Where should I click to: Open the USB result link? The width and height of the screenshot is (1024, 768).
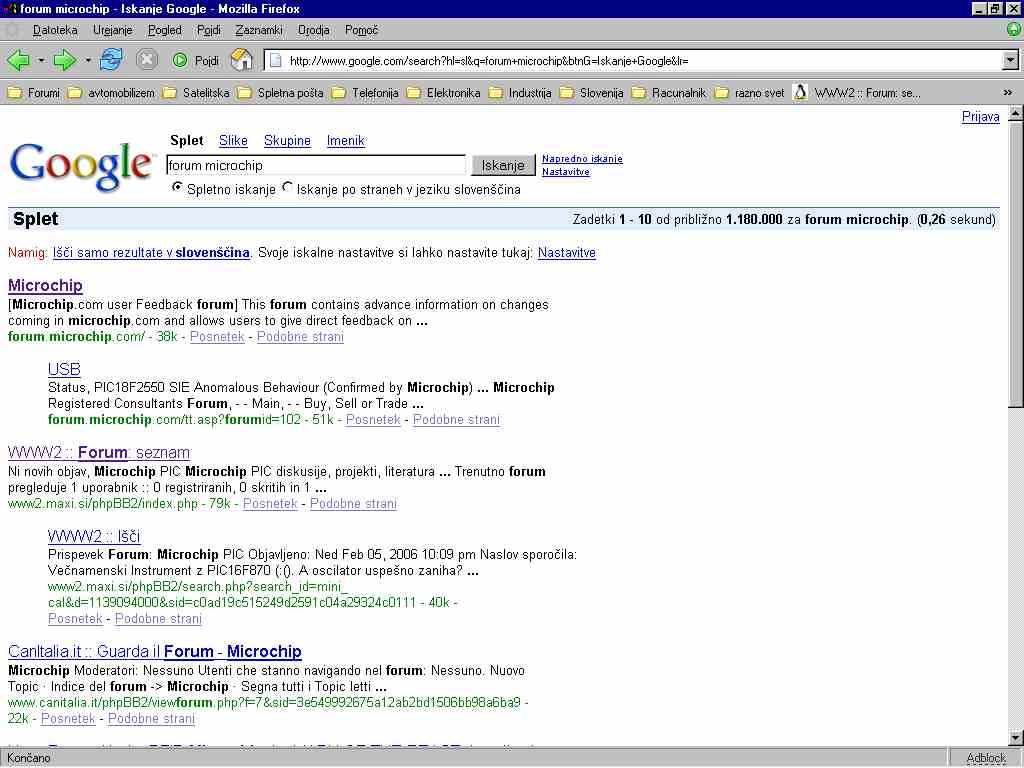64,369
